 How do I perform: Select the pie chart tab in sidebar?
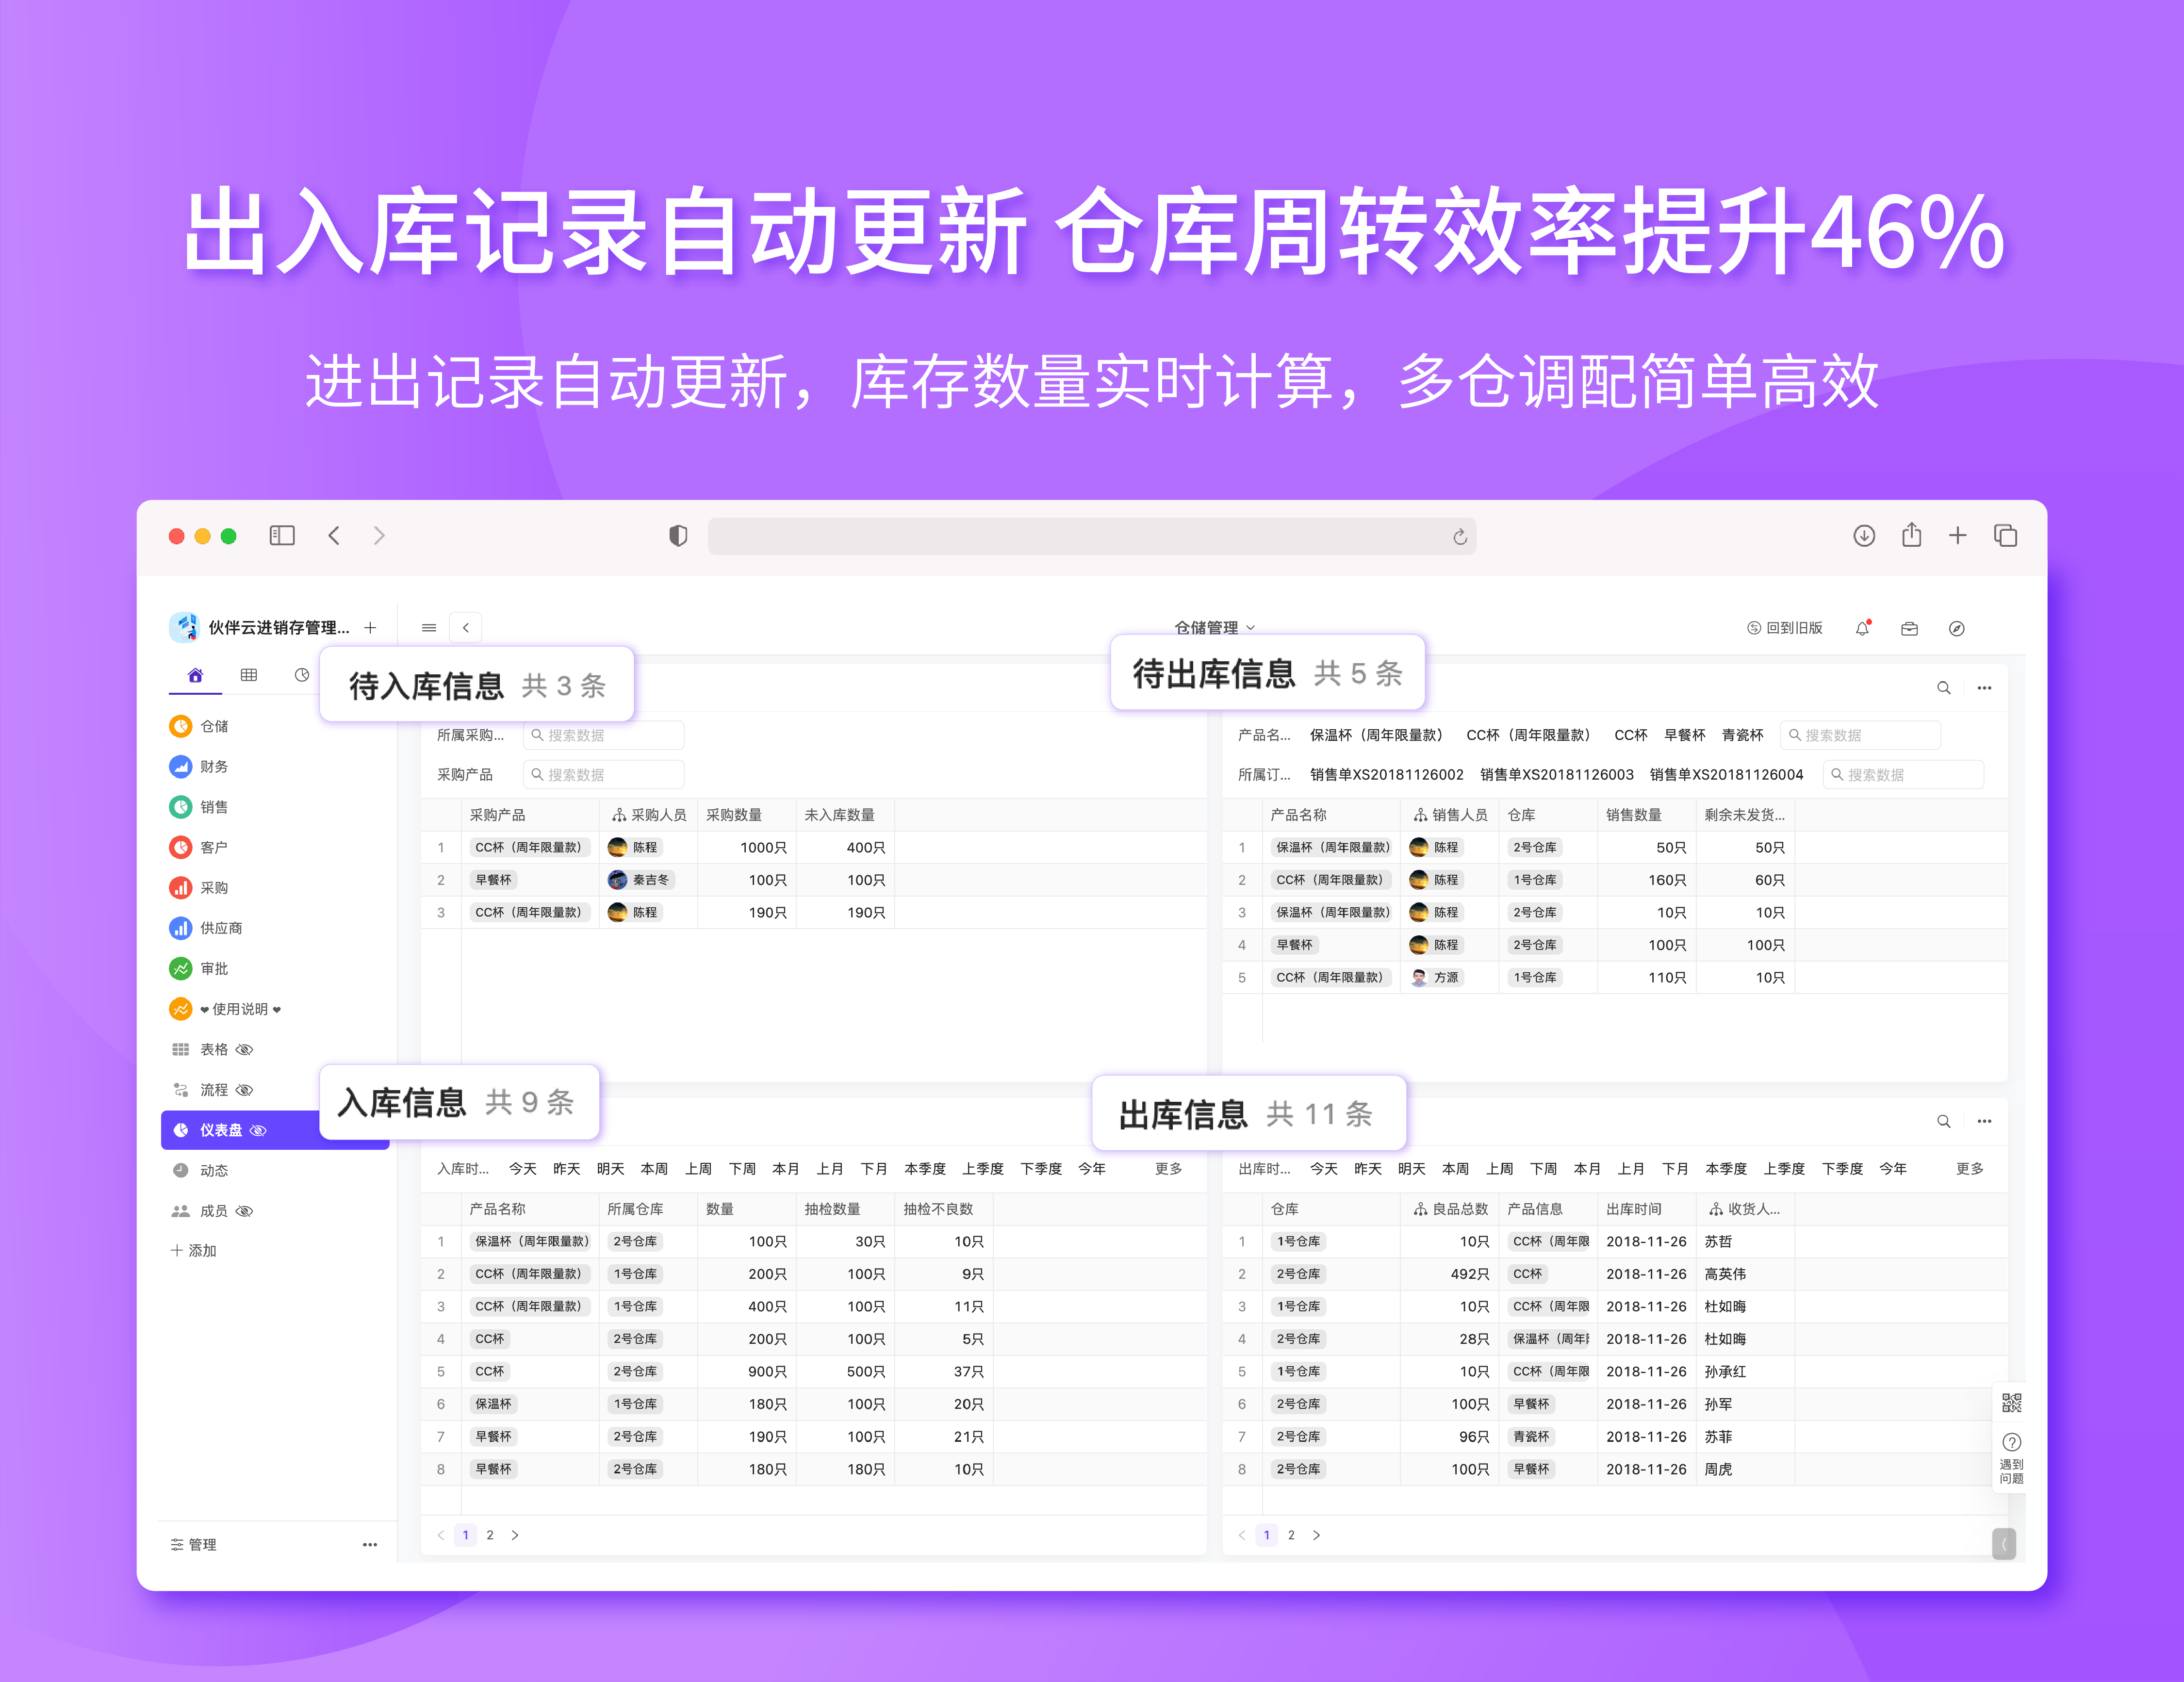click(302, 676)
